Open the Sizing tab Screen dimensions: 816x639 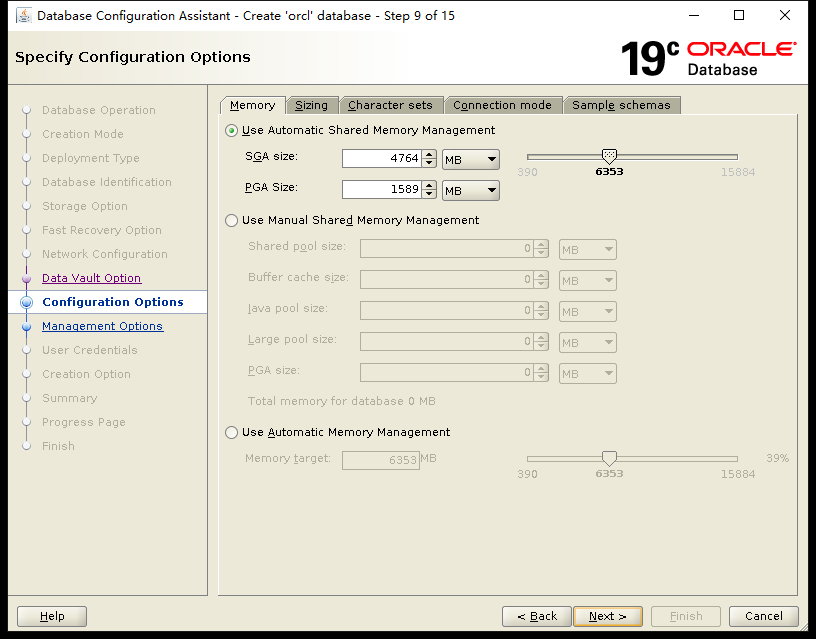tap(311, 105)
